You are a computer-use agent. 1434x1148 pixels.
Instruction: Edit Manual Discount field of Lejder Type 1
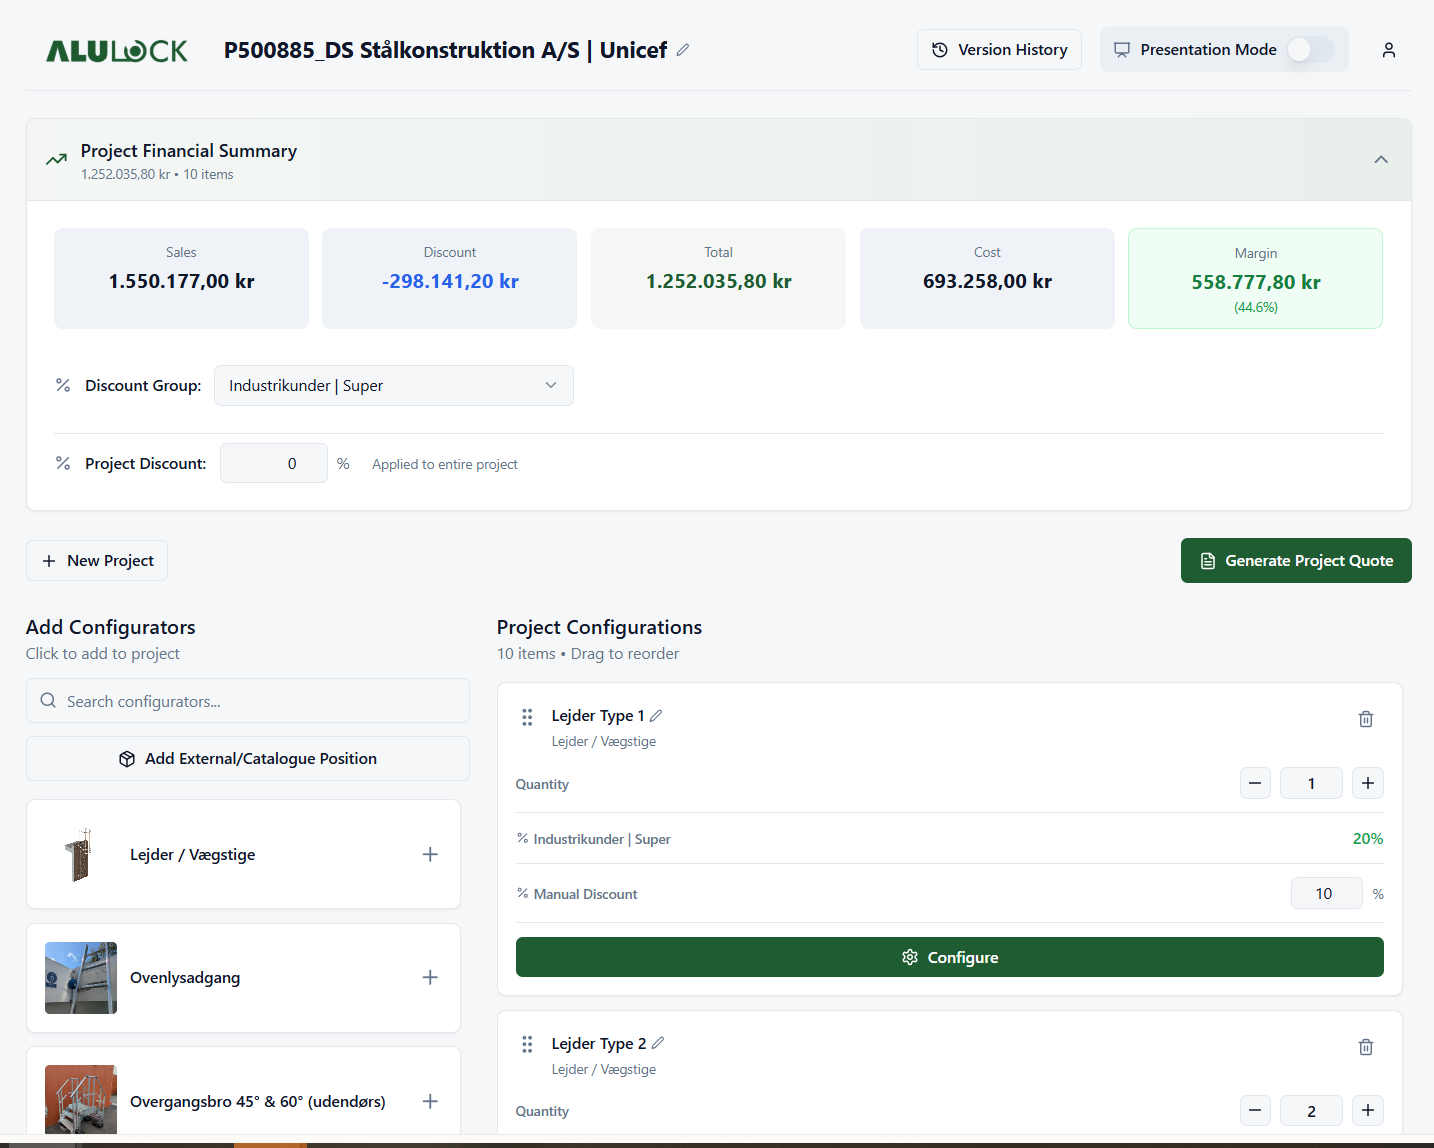point(1326,893)
